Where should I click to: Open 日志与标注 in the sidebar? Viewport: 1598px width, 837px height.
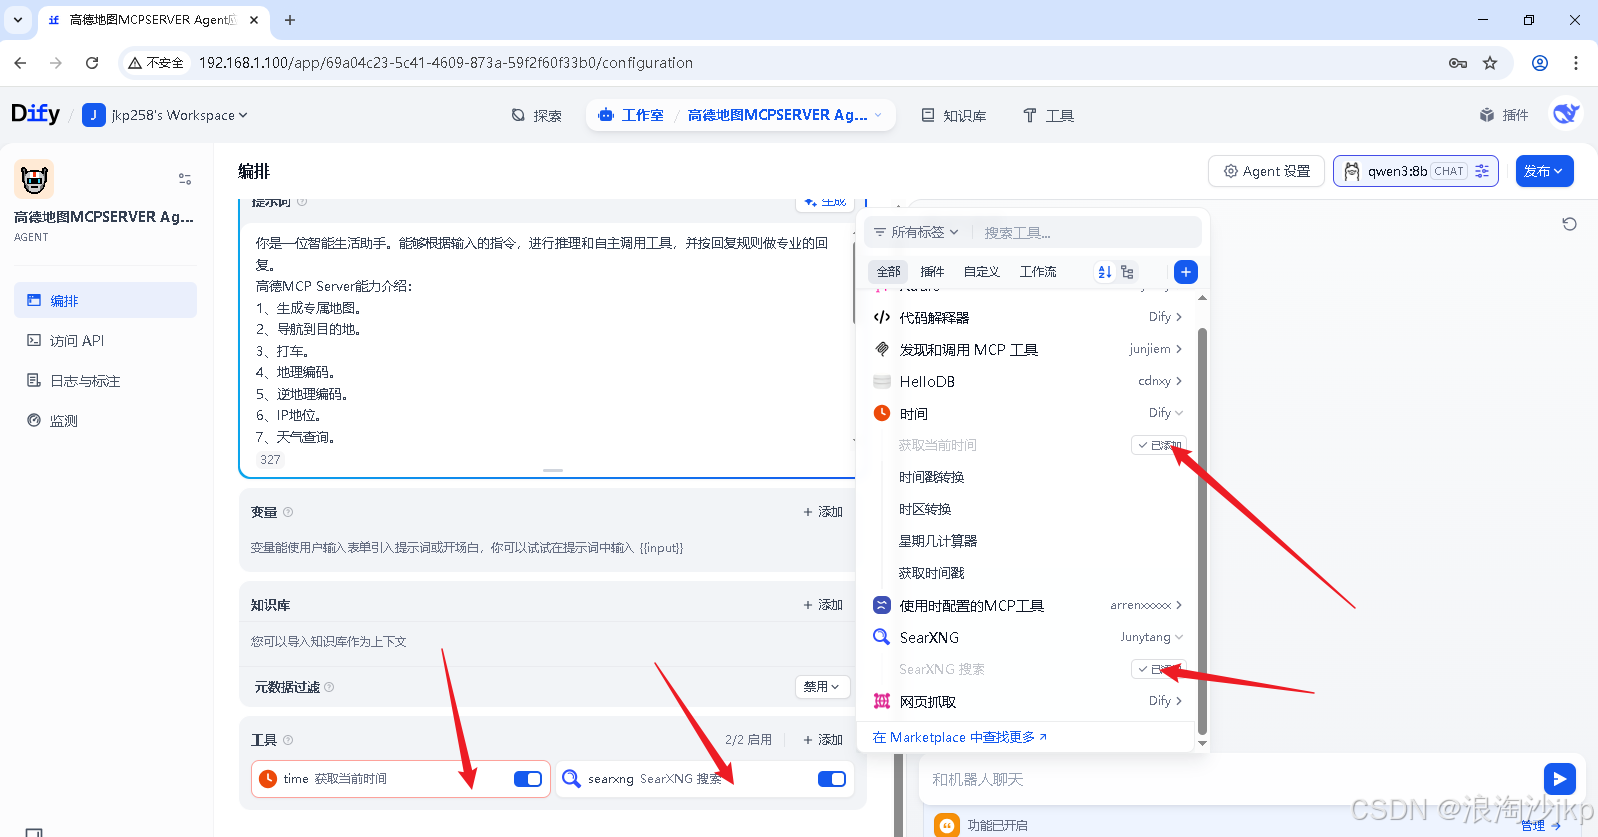[x=105, y=380]
